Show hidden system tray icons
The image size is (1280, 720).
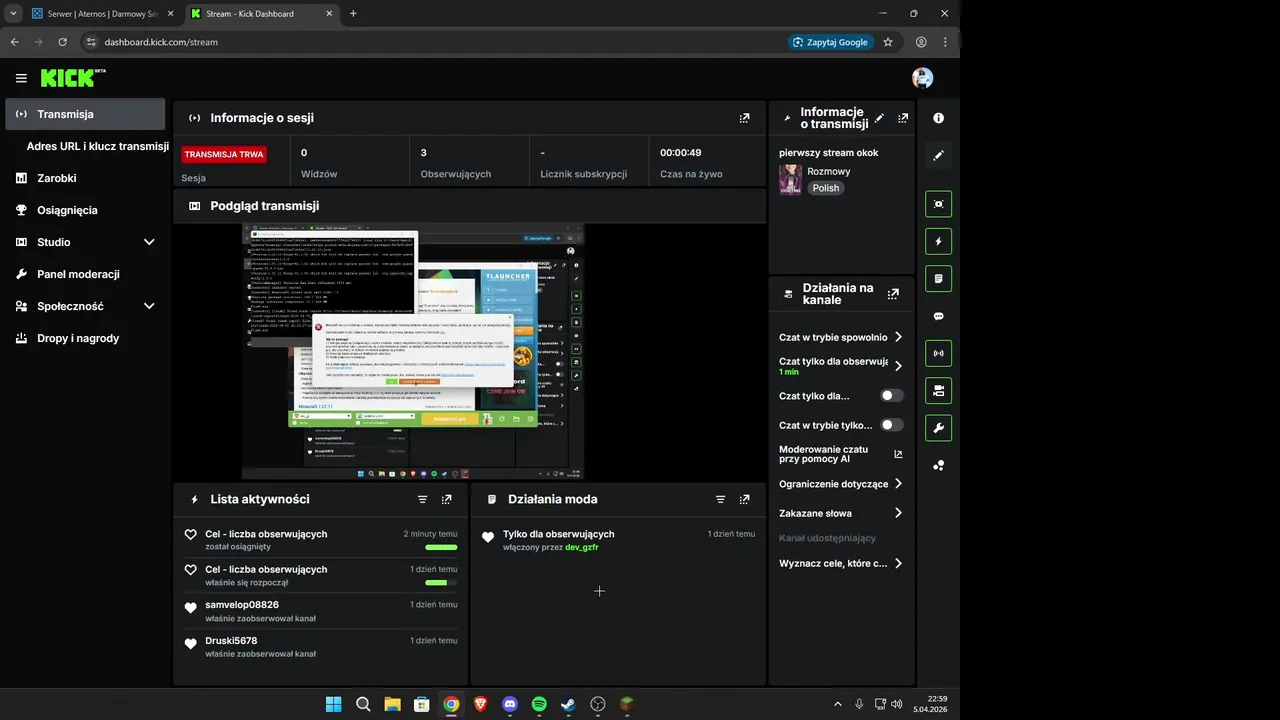tap(838, 704)
